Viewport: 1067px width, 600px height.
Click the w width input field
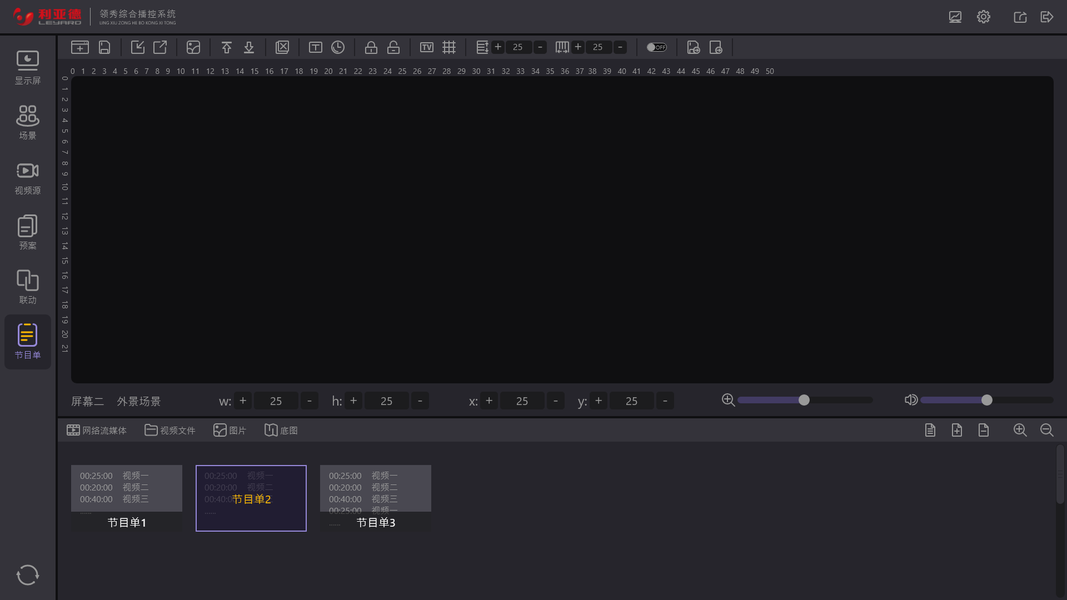276,401
